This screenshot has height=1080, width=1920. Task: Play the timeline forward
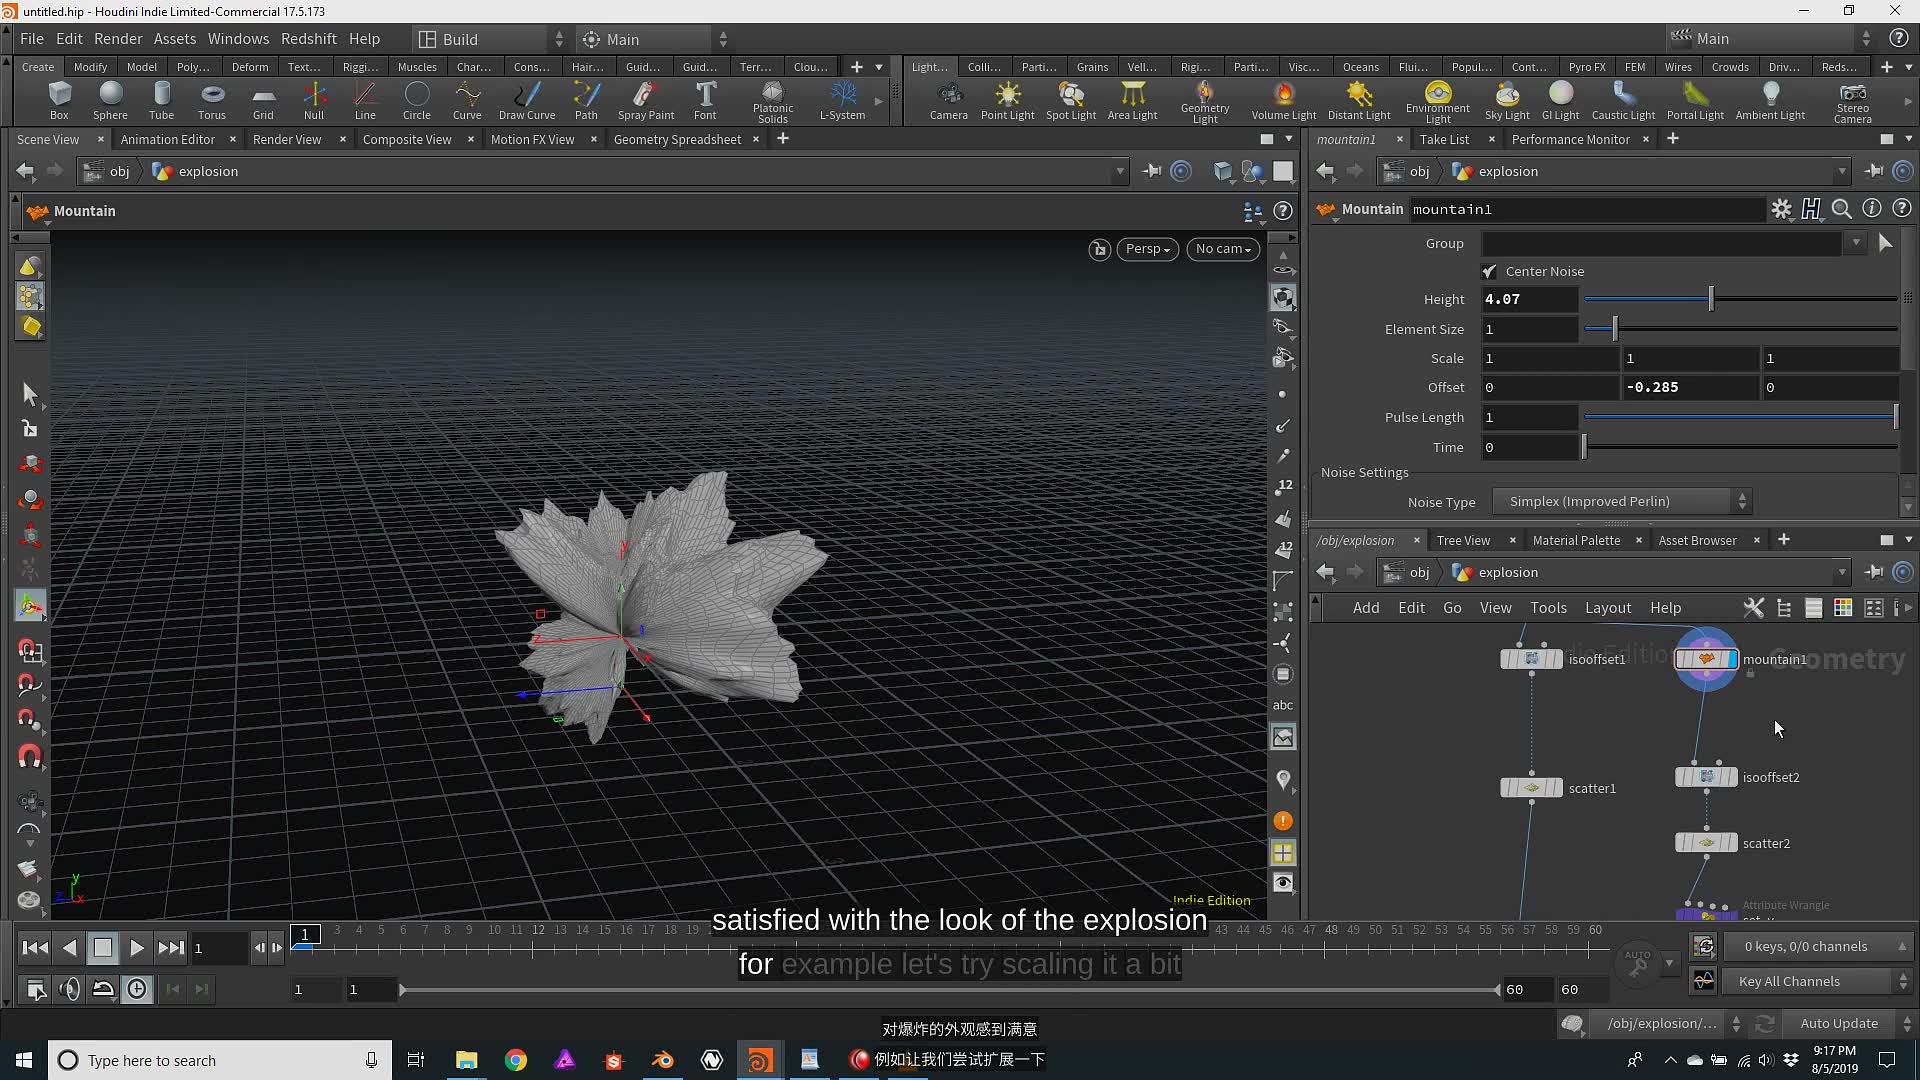pyautogui.click(x=137, y=948)
